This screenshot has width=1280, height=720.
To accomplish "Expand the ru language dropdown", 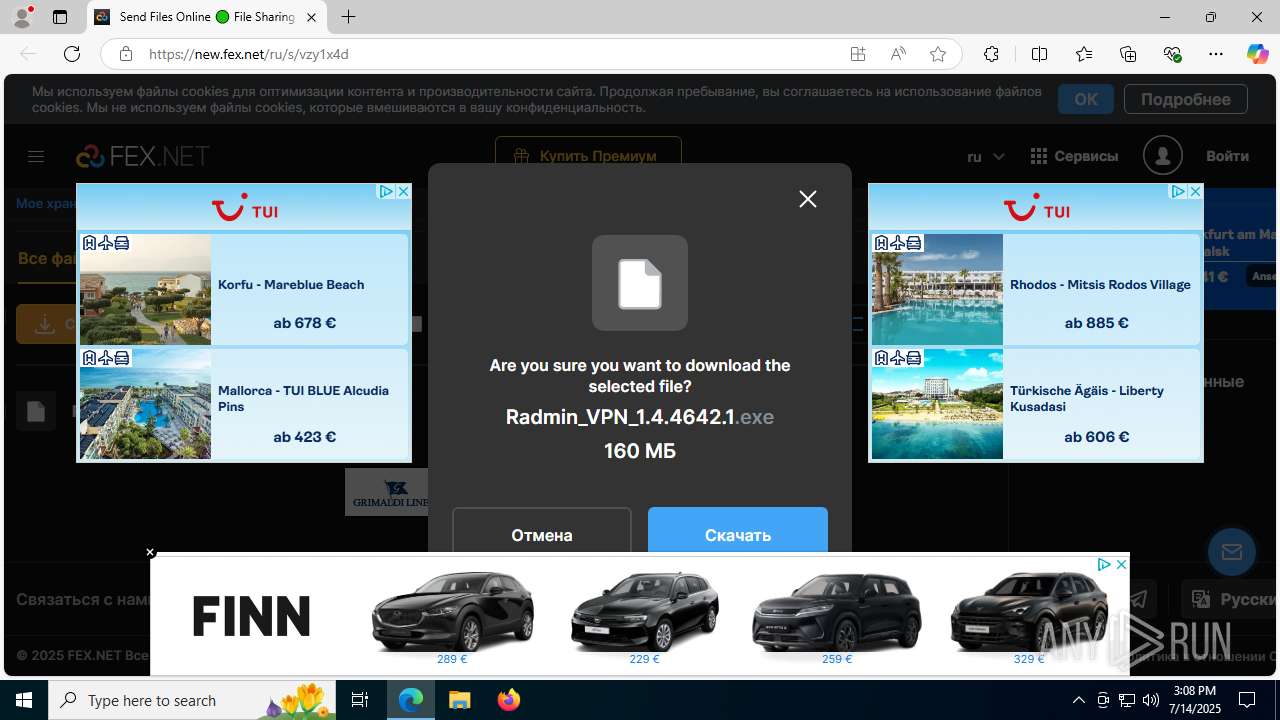I will (x=986, y=156).
